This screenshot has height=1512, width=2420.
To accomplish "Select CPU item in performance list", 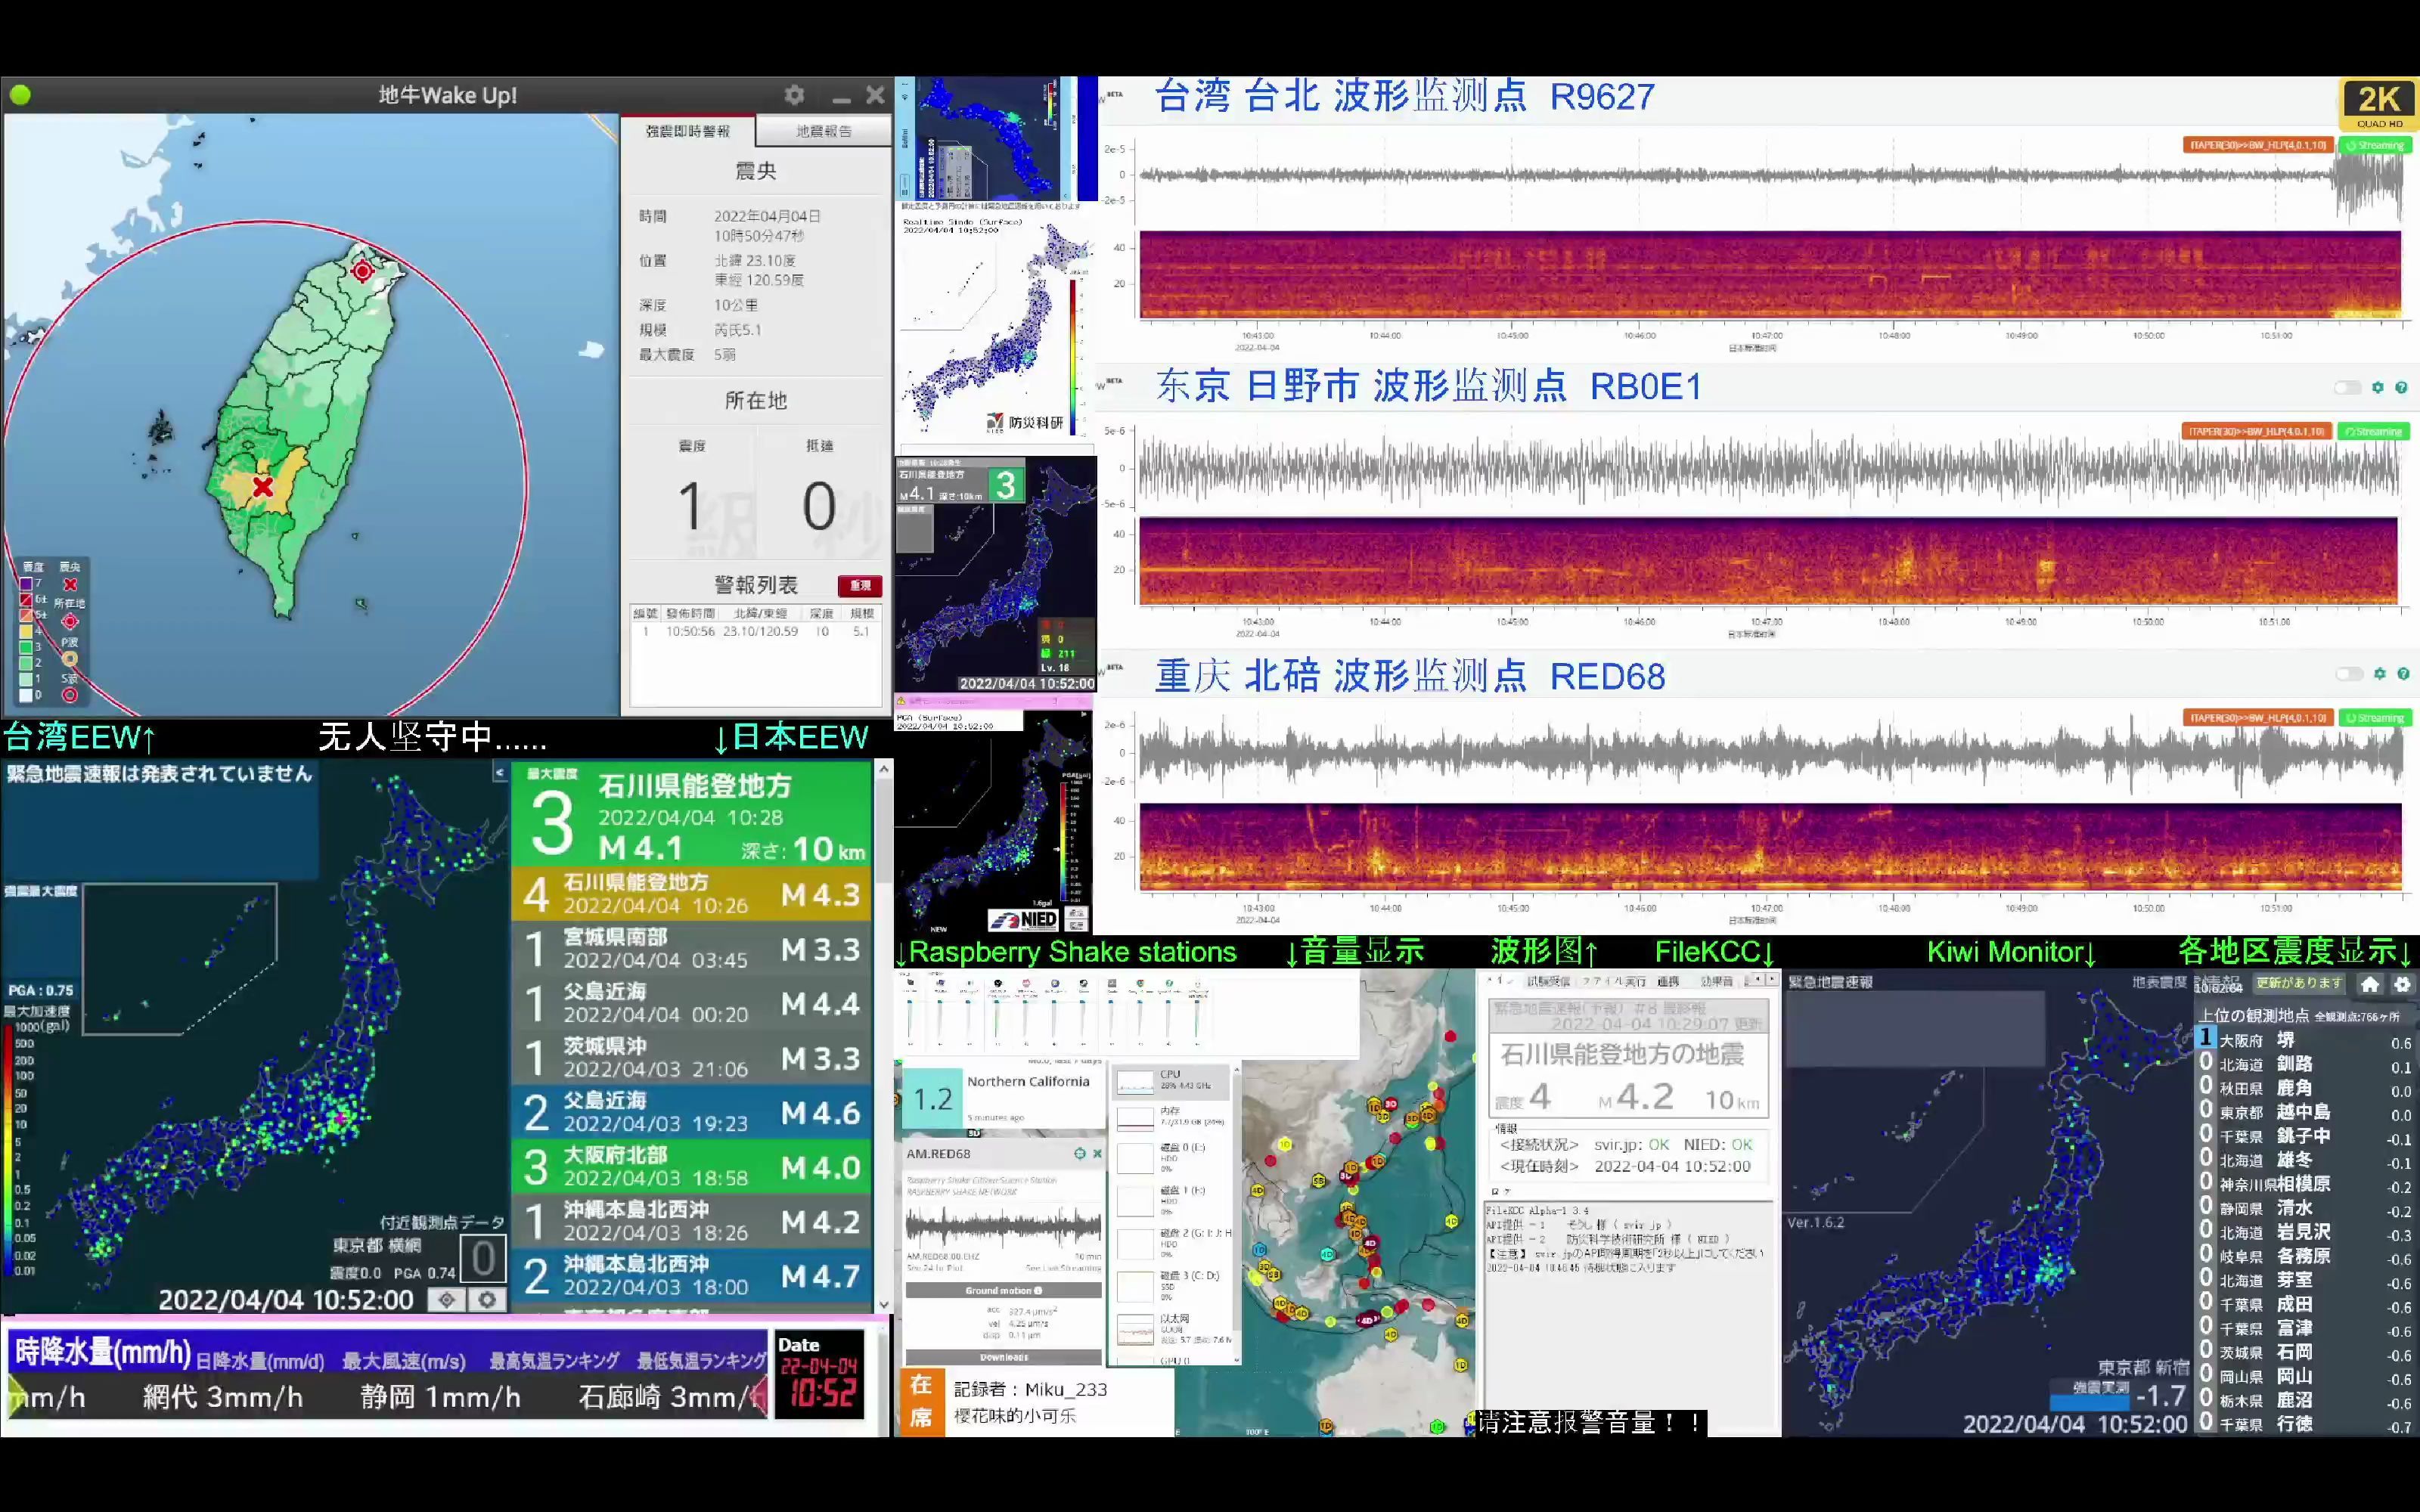I will pyautogui.click(x=1171, y=1080).
